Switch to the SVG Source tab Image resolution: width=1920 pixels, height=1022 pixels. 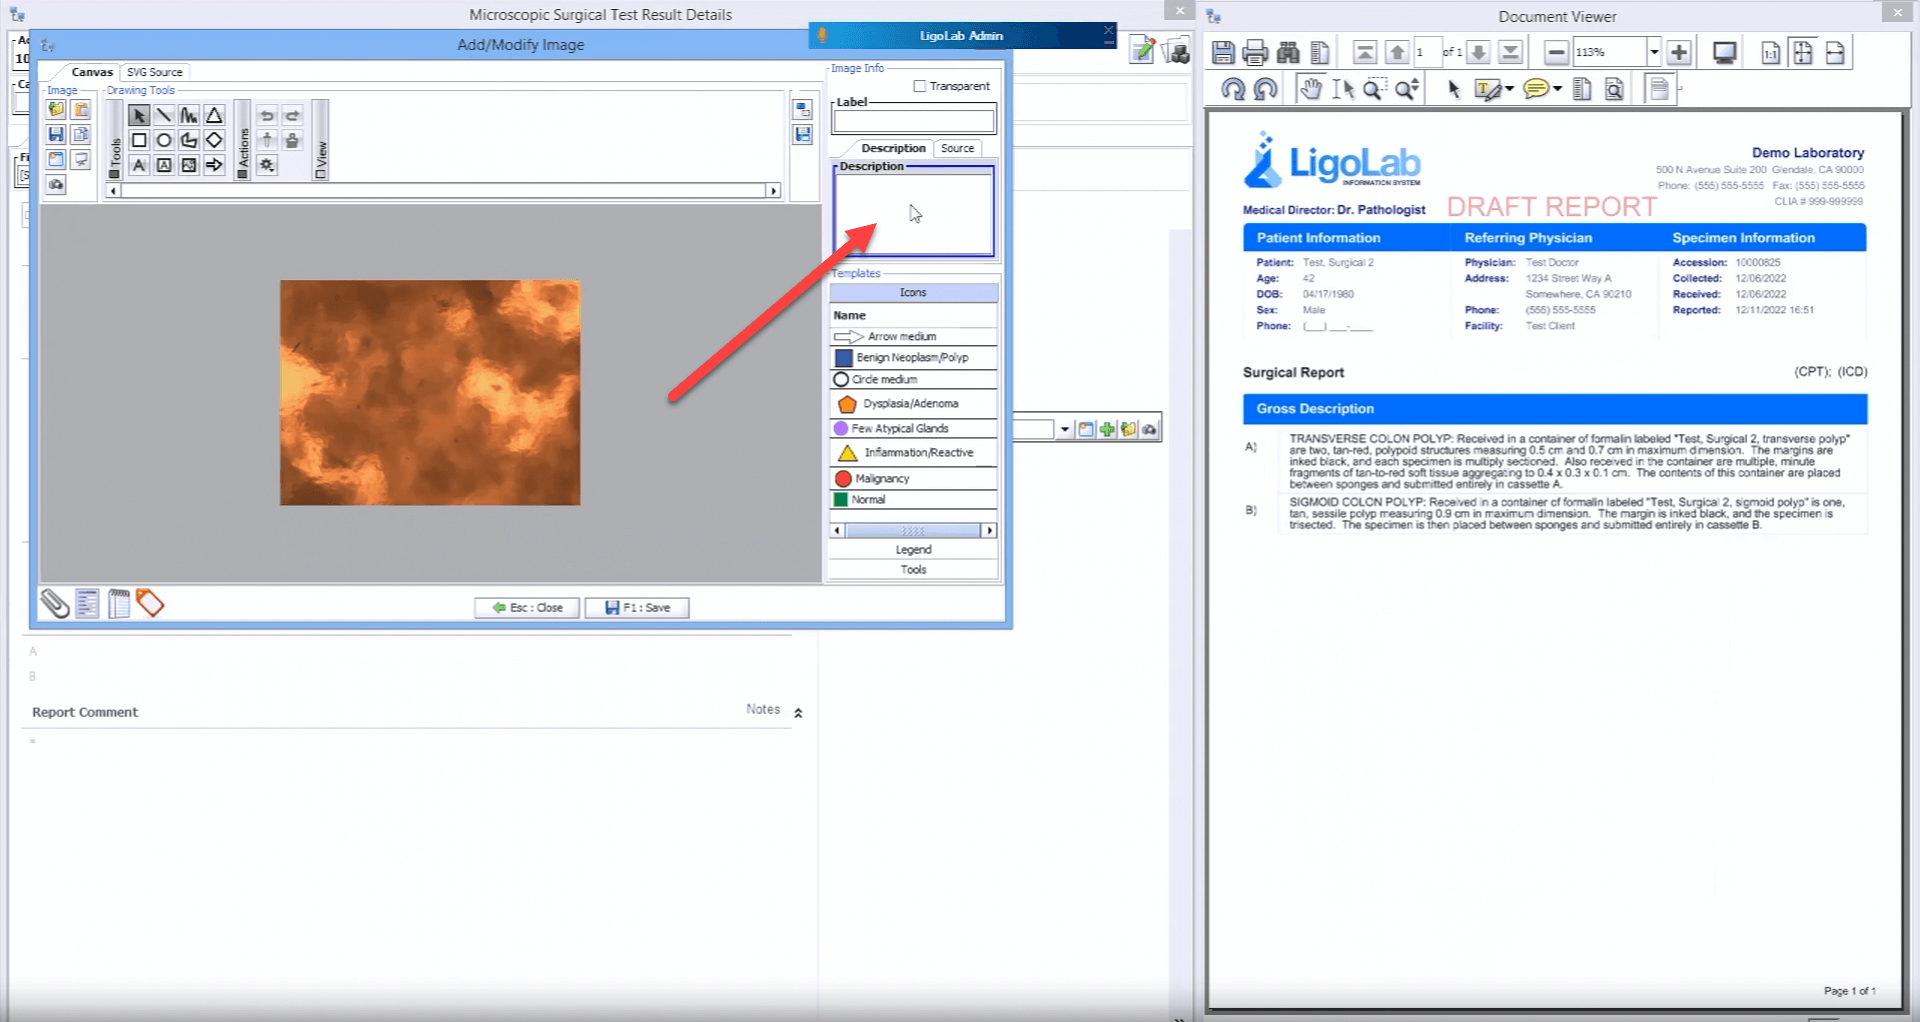click(x=154, y=72)
